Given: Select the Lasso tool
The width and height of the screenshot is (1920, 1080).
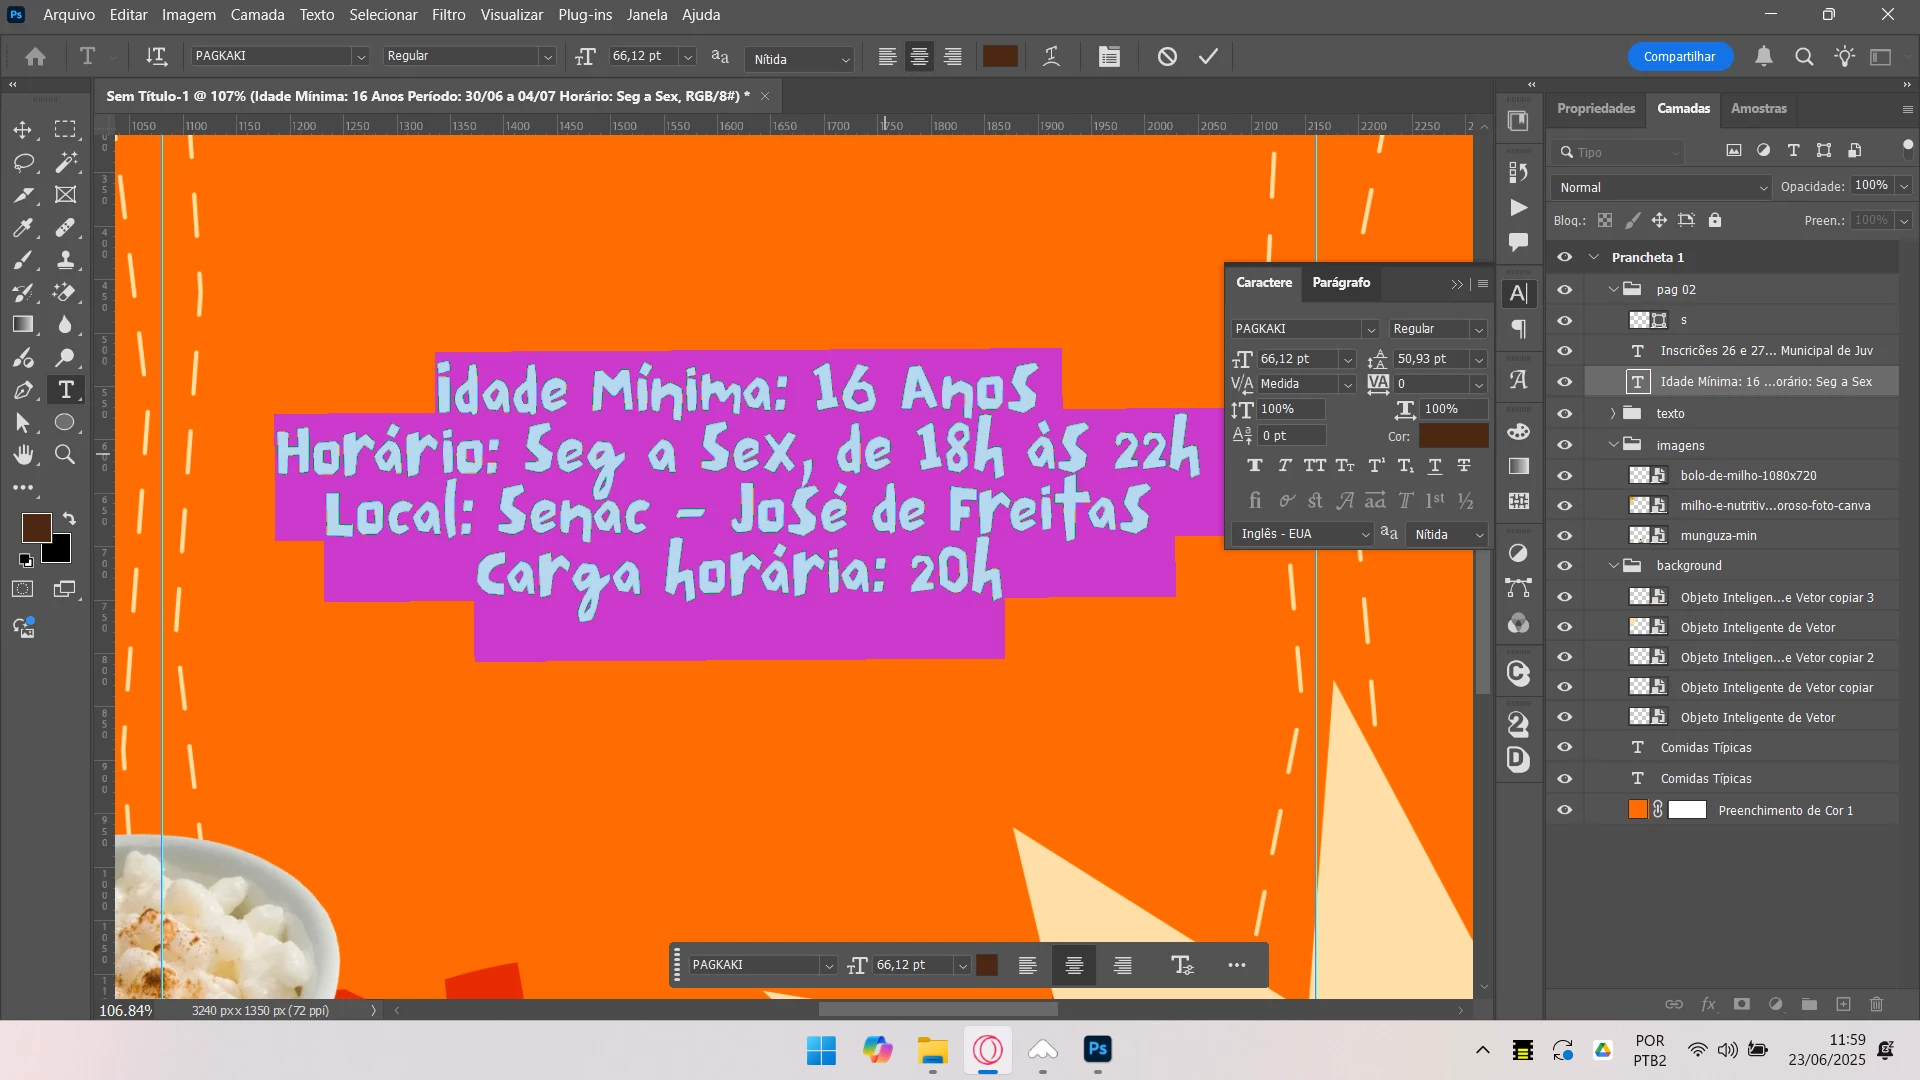Looking at the screenshot, I should 23,162.
